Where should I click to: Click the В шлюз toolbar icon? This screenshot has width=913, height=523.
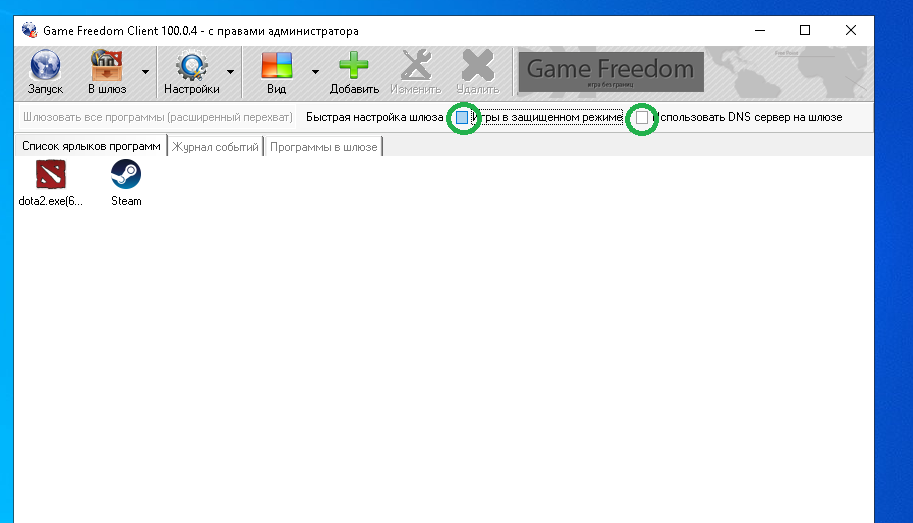[x=107, y=65]
